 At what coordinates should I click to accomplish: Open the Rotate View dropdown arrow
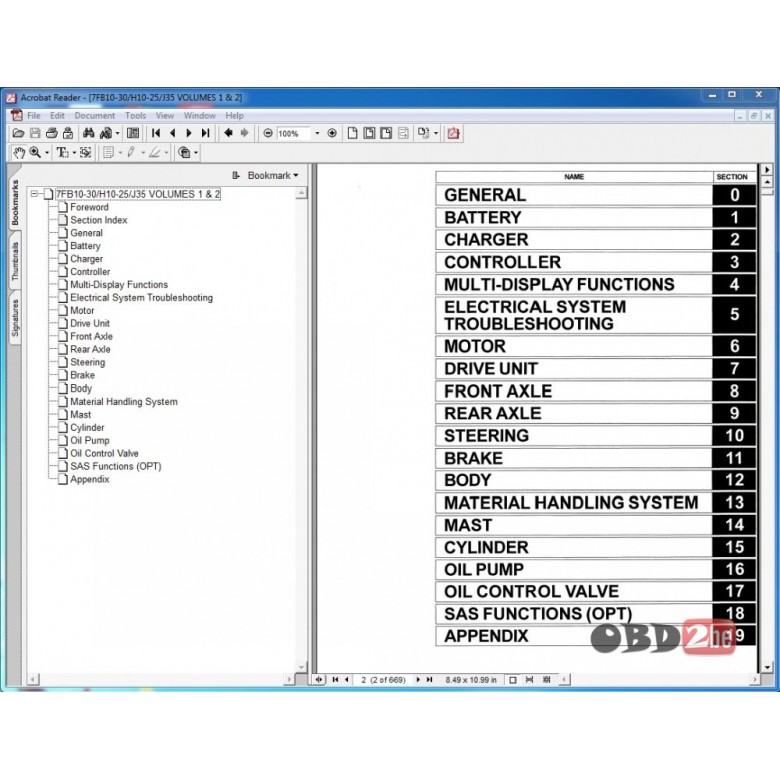pyautogui.click(x=436, y=133)
